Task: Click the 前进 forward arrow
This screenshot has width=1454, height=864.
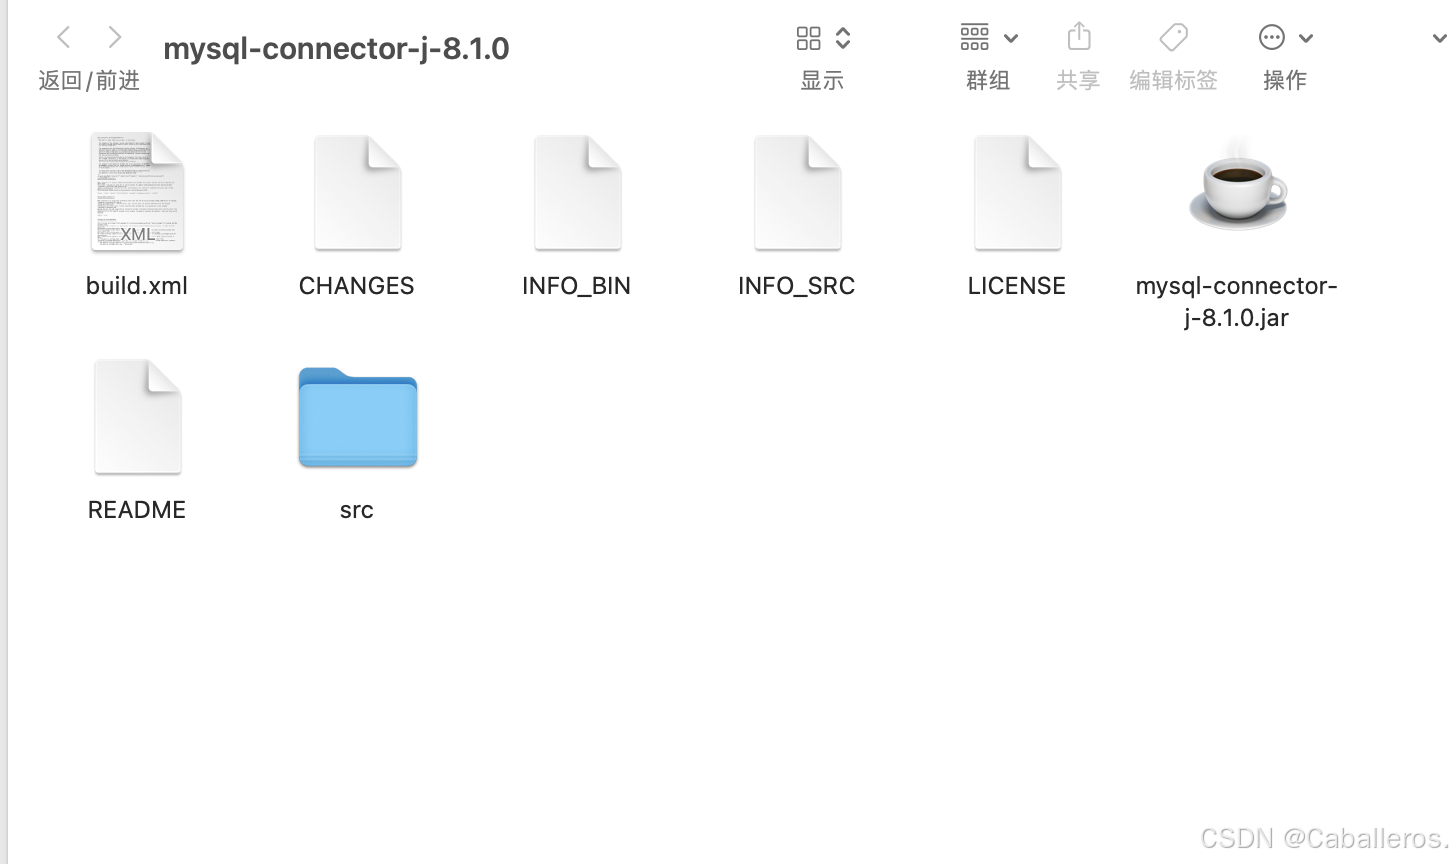Action: pyautogui.click(x=114, y=36)
